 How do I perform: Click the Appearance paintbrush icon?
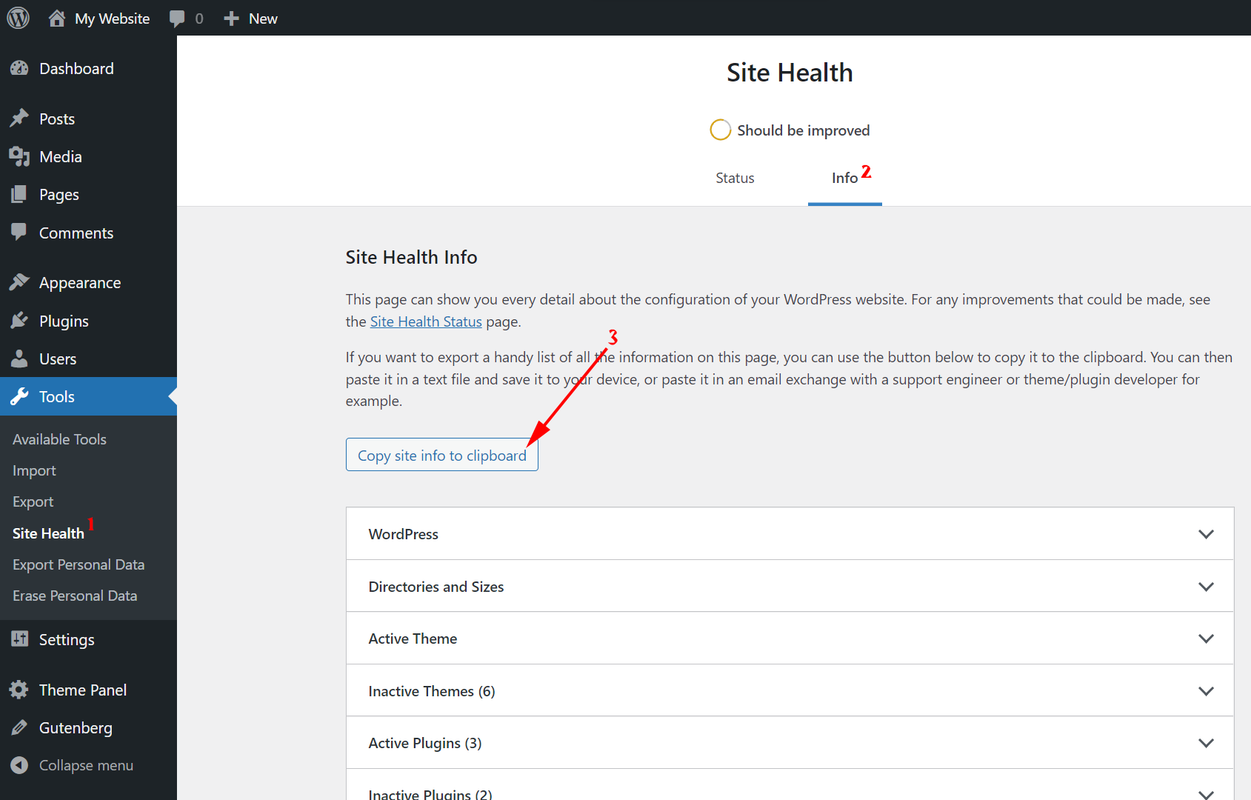[x=19, y=282]
